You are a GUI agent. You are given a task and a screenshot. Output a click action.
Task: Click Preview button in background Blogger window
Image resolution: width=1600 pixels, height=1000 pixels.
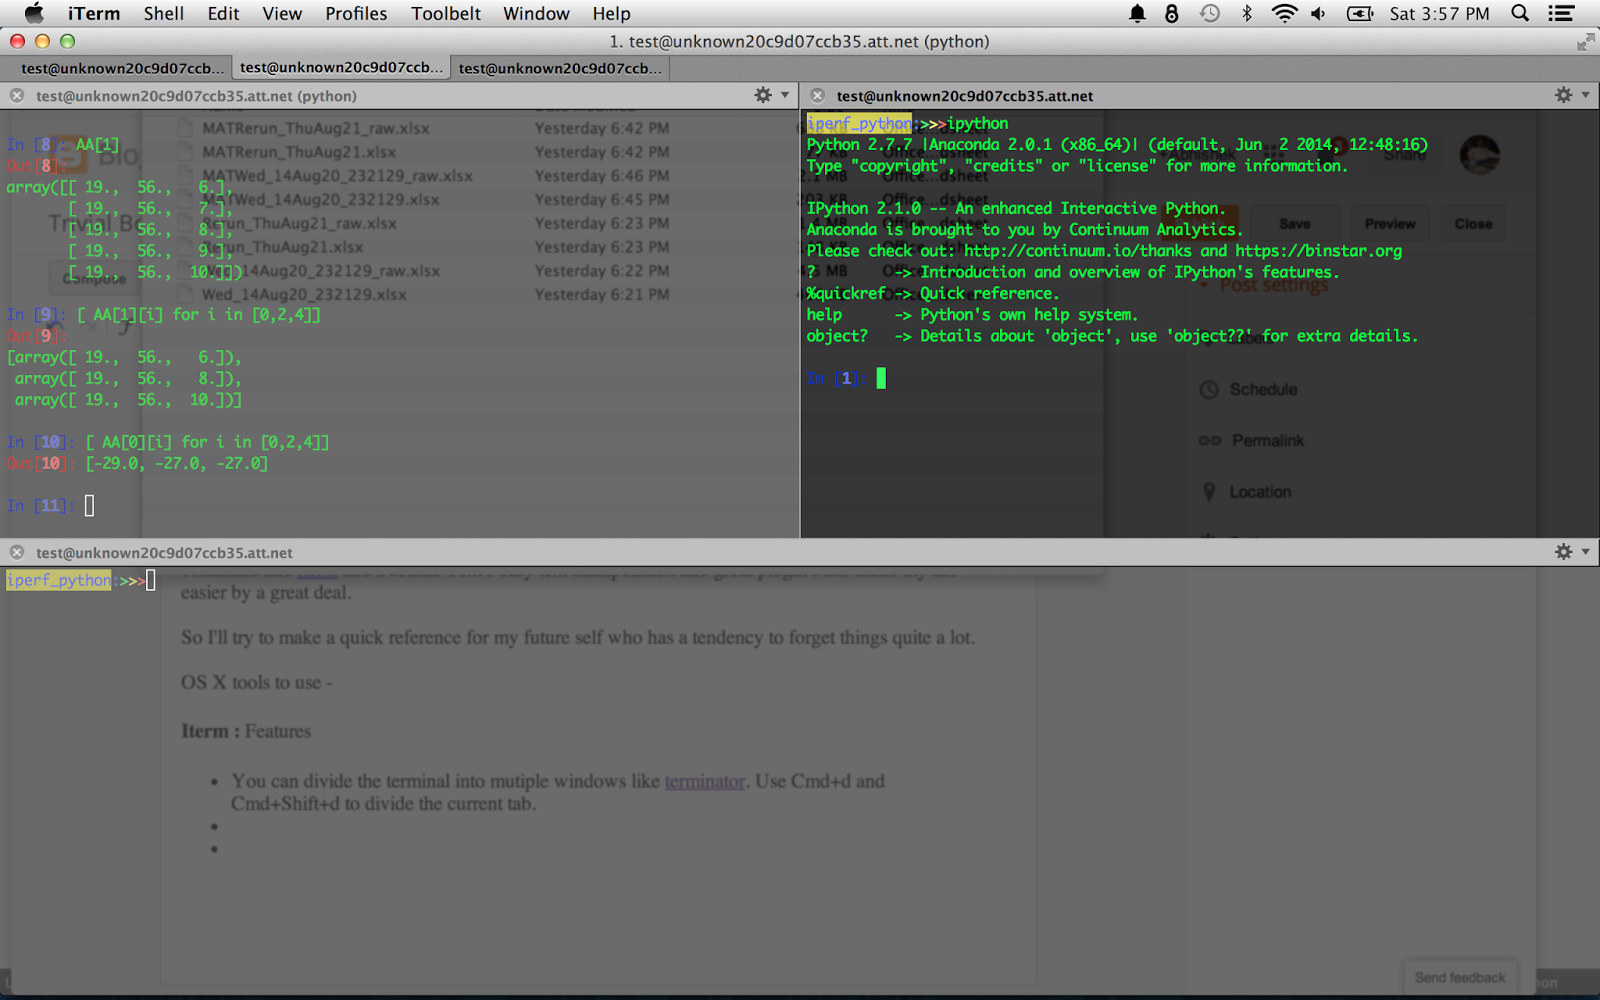[x=1390, y=224]
